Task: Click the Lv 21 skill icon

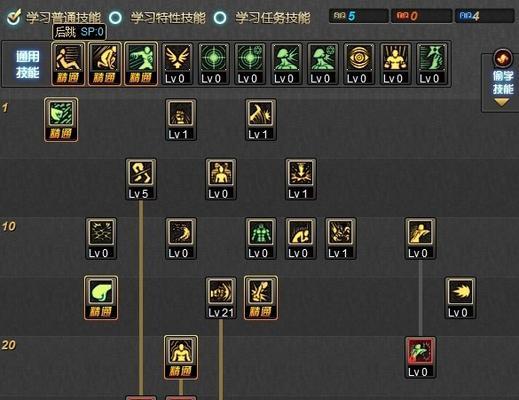Action: (221, 298)
